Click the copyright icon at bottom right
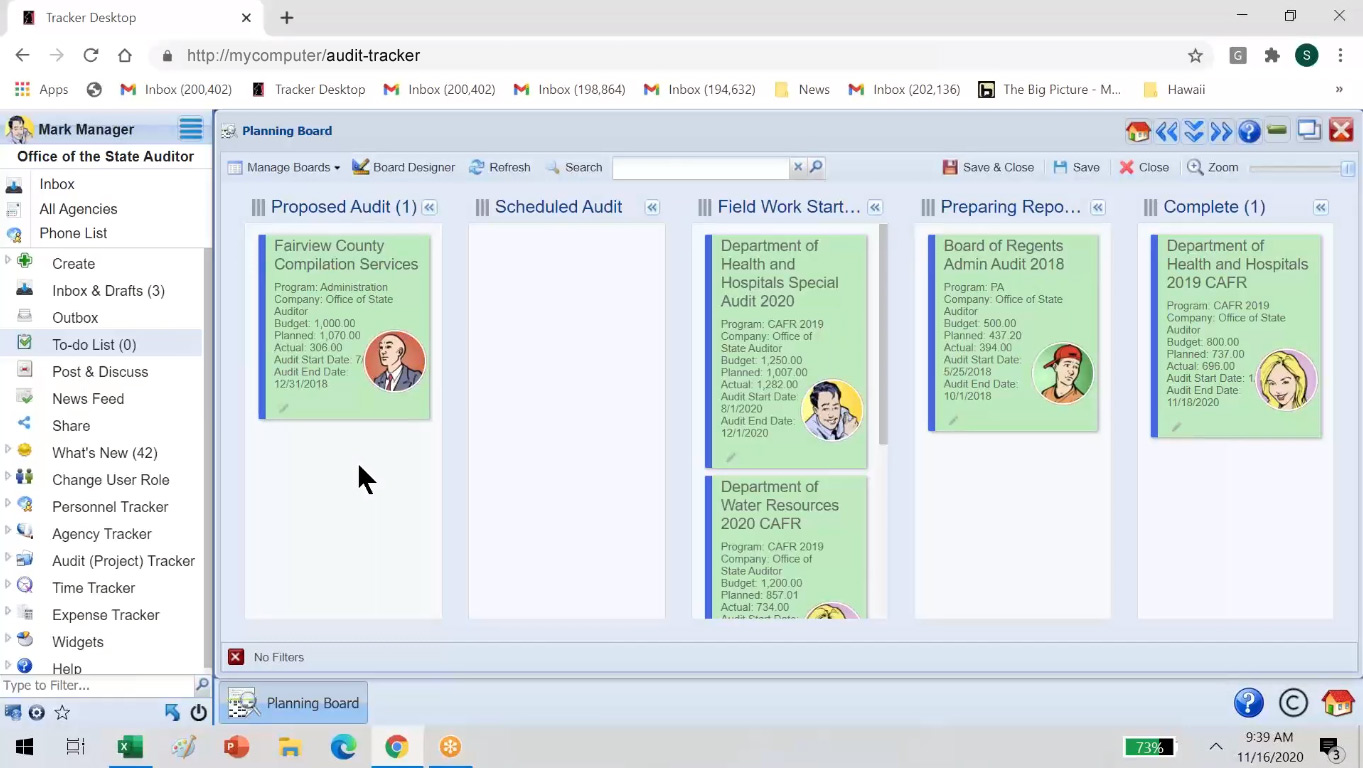The image size is (1363, 768). point(1293,703)
